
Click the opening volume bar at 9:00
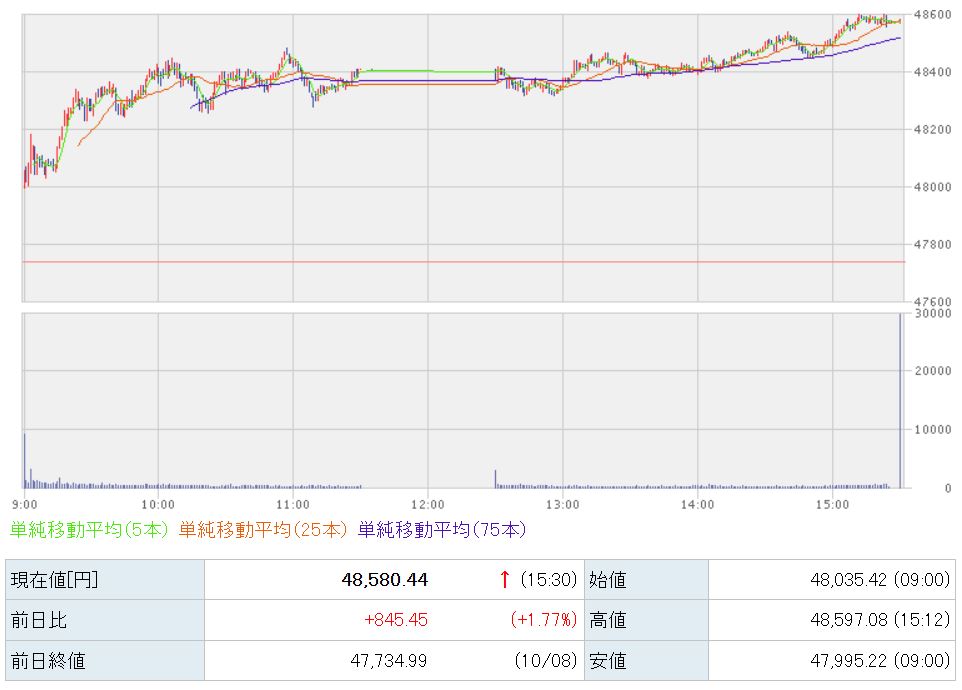coord(25,460)
